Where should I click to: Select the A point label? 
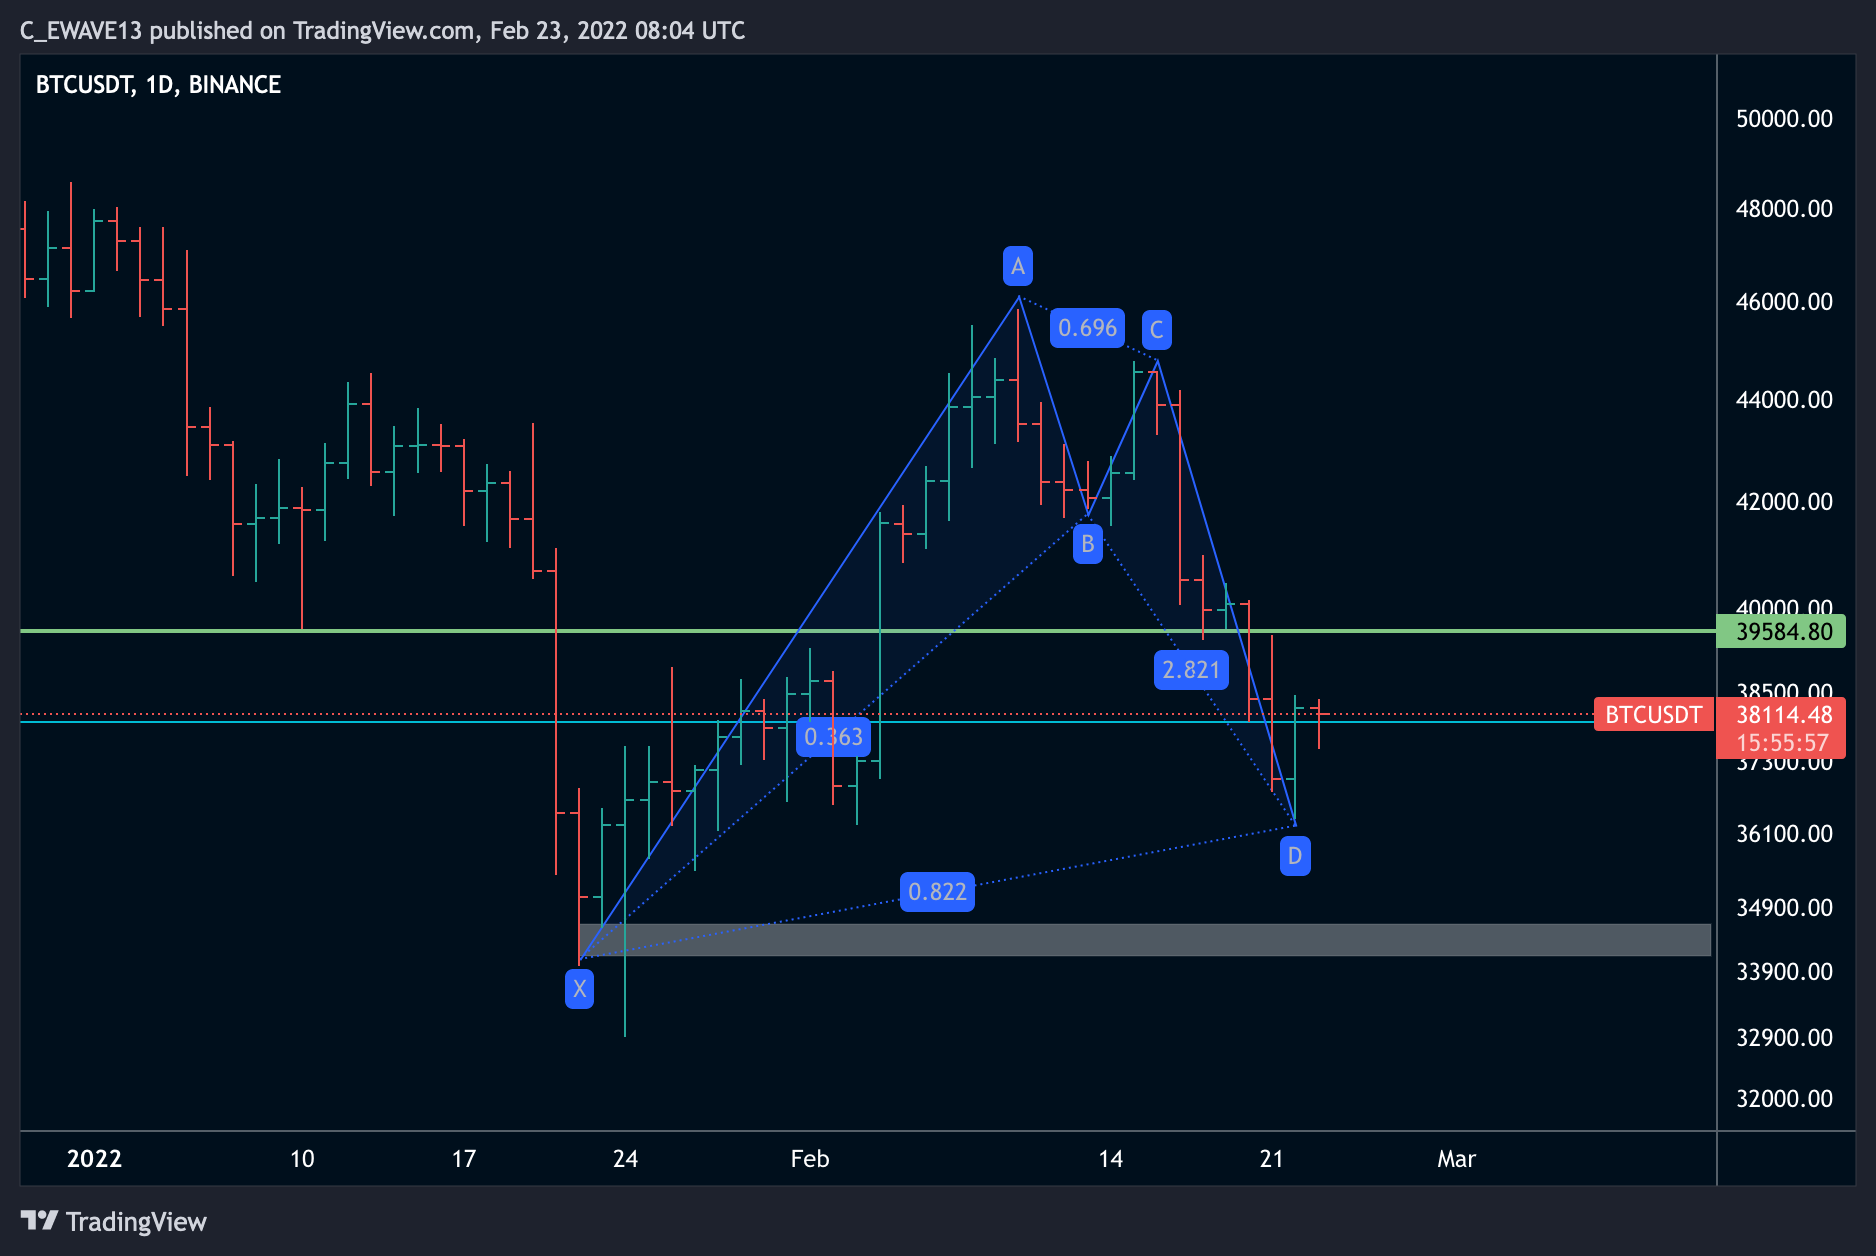coord(1018,266)
